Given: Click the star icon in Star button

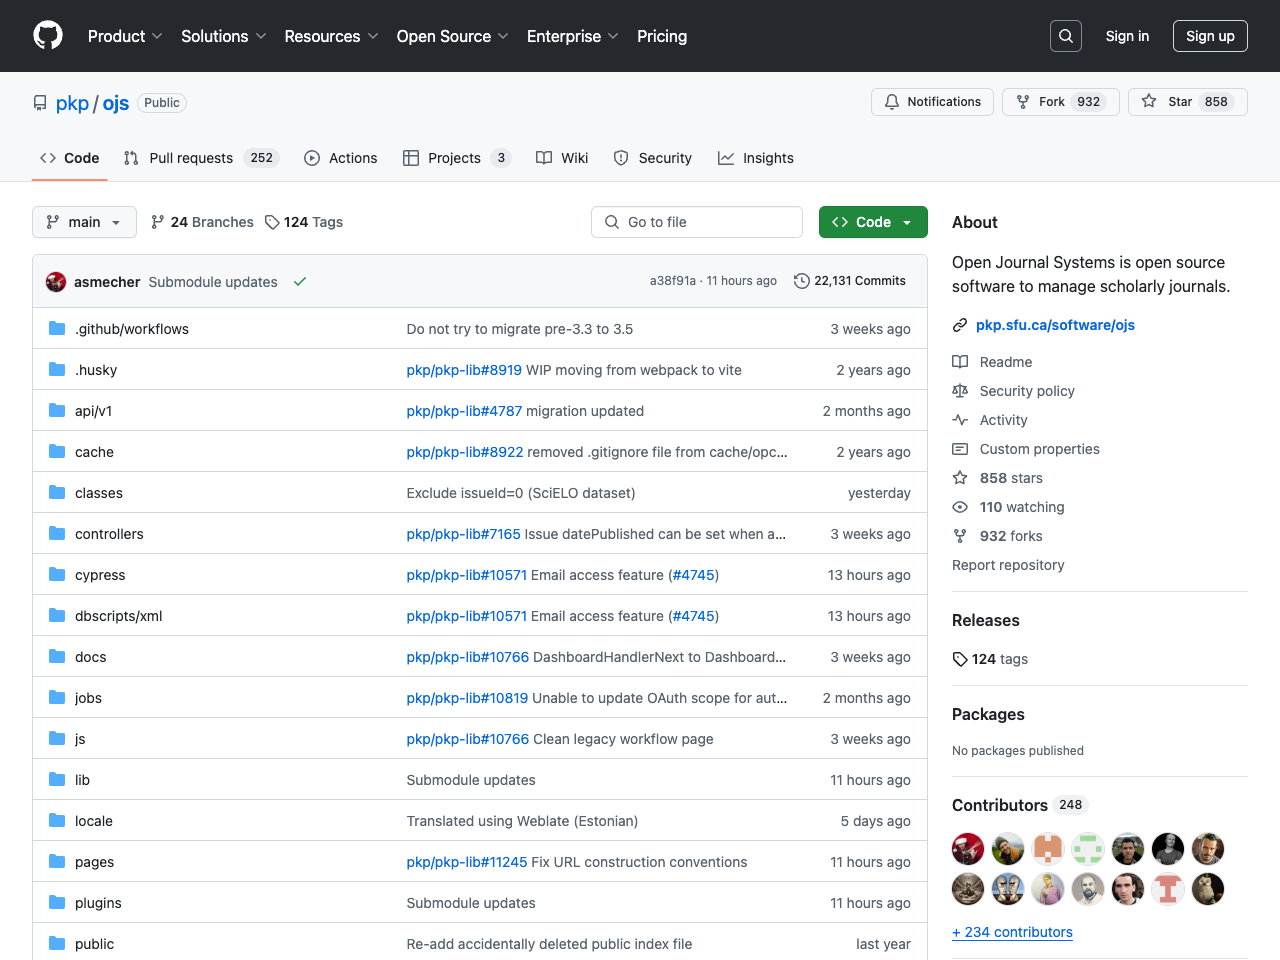Looking at the screenshot, I should [x=1149, y=101].
